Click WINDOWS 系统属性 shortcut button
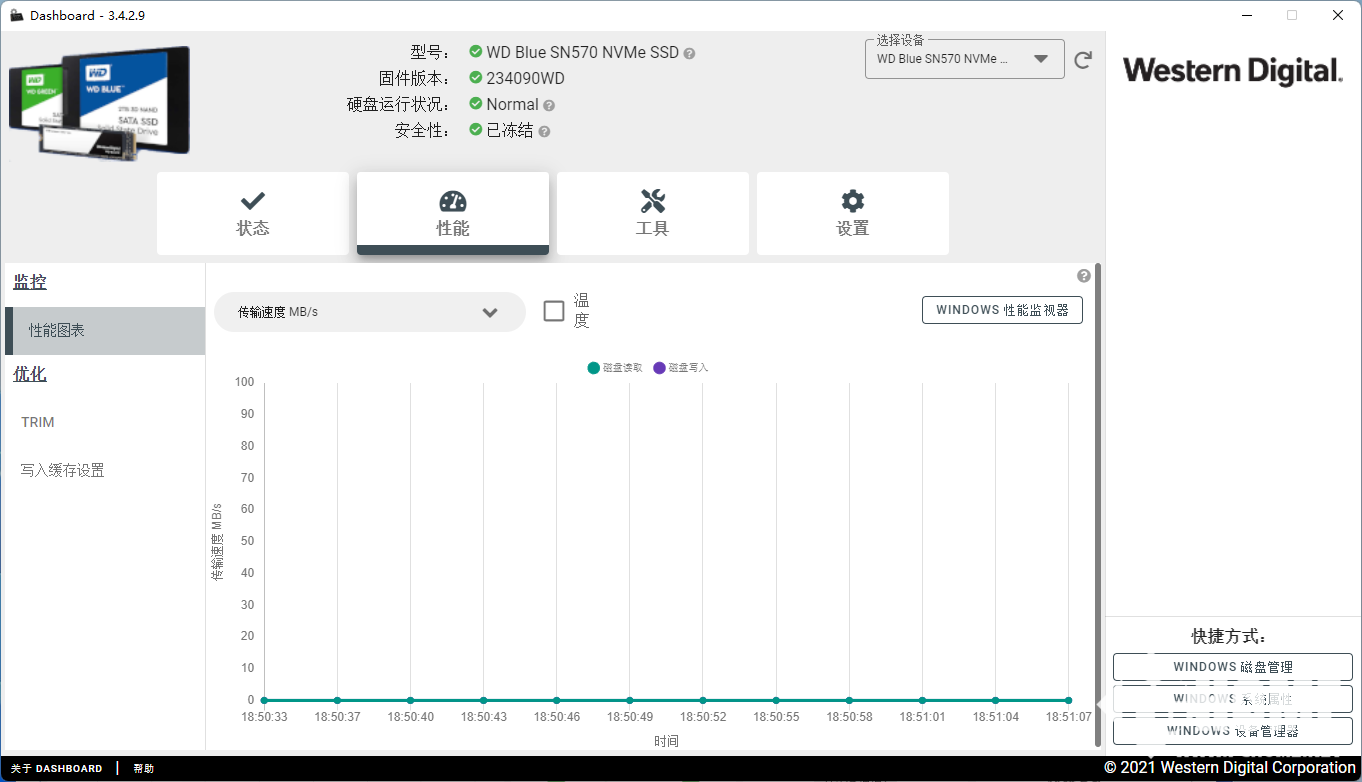This screenshot has height=782, width=1362. [1233, 699]
